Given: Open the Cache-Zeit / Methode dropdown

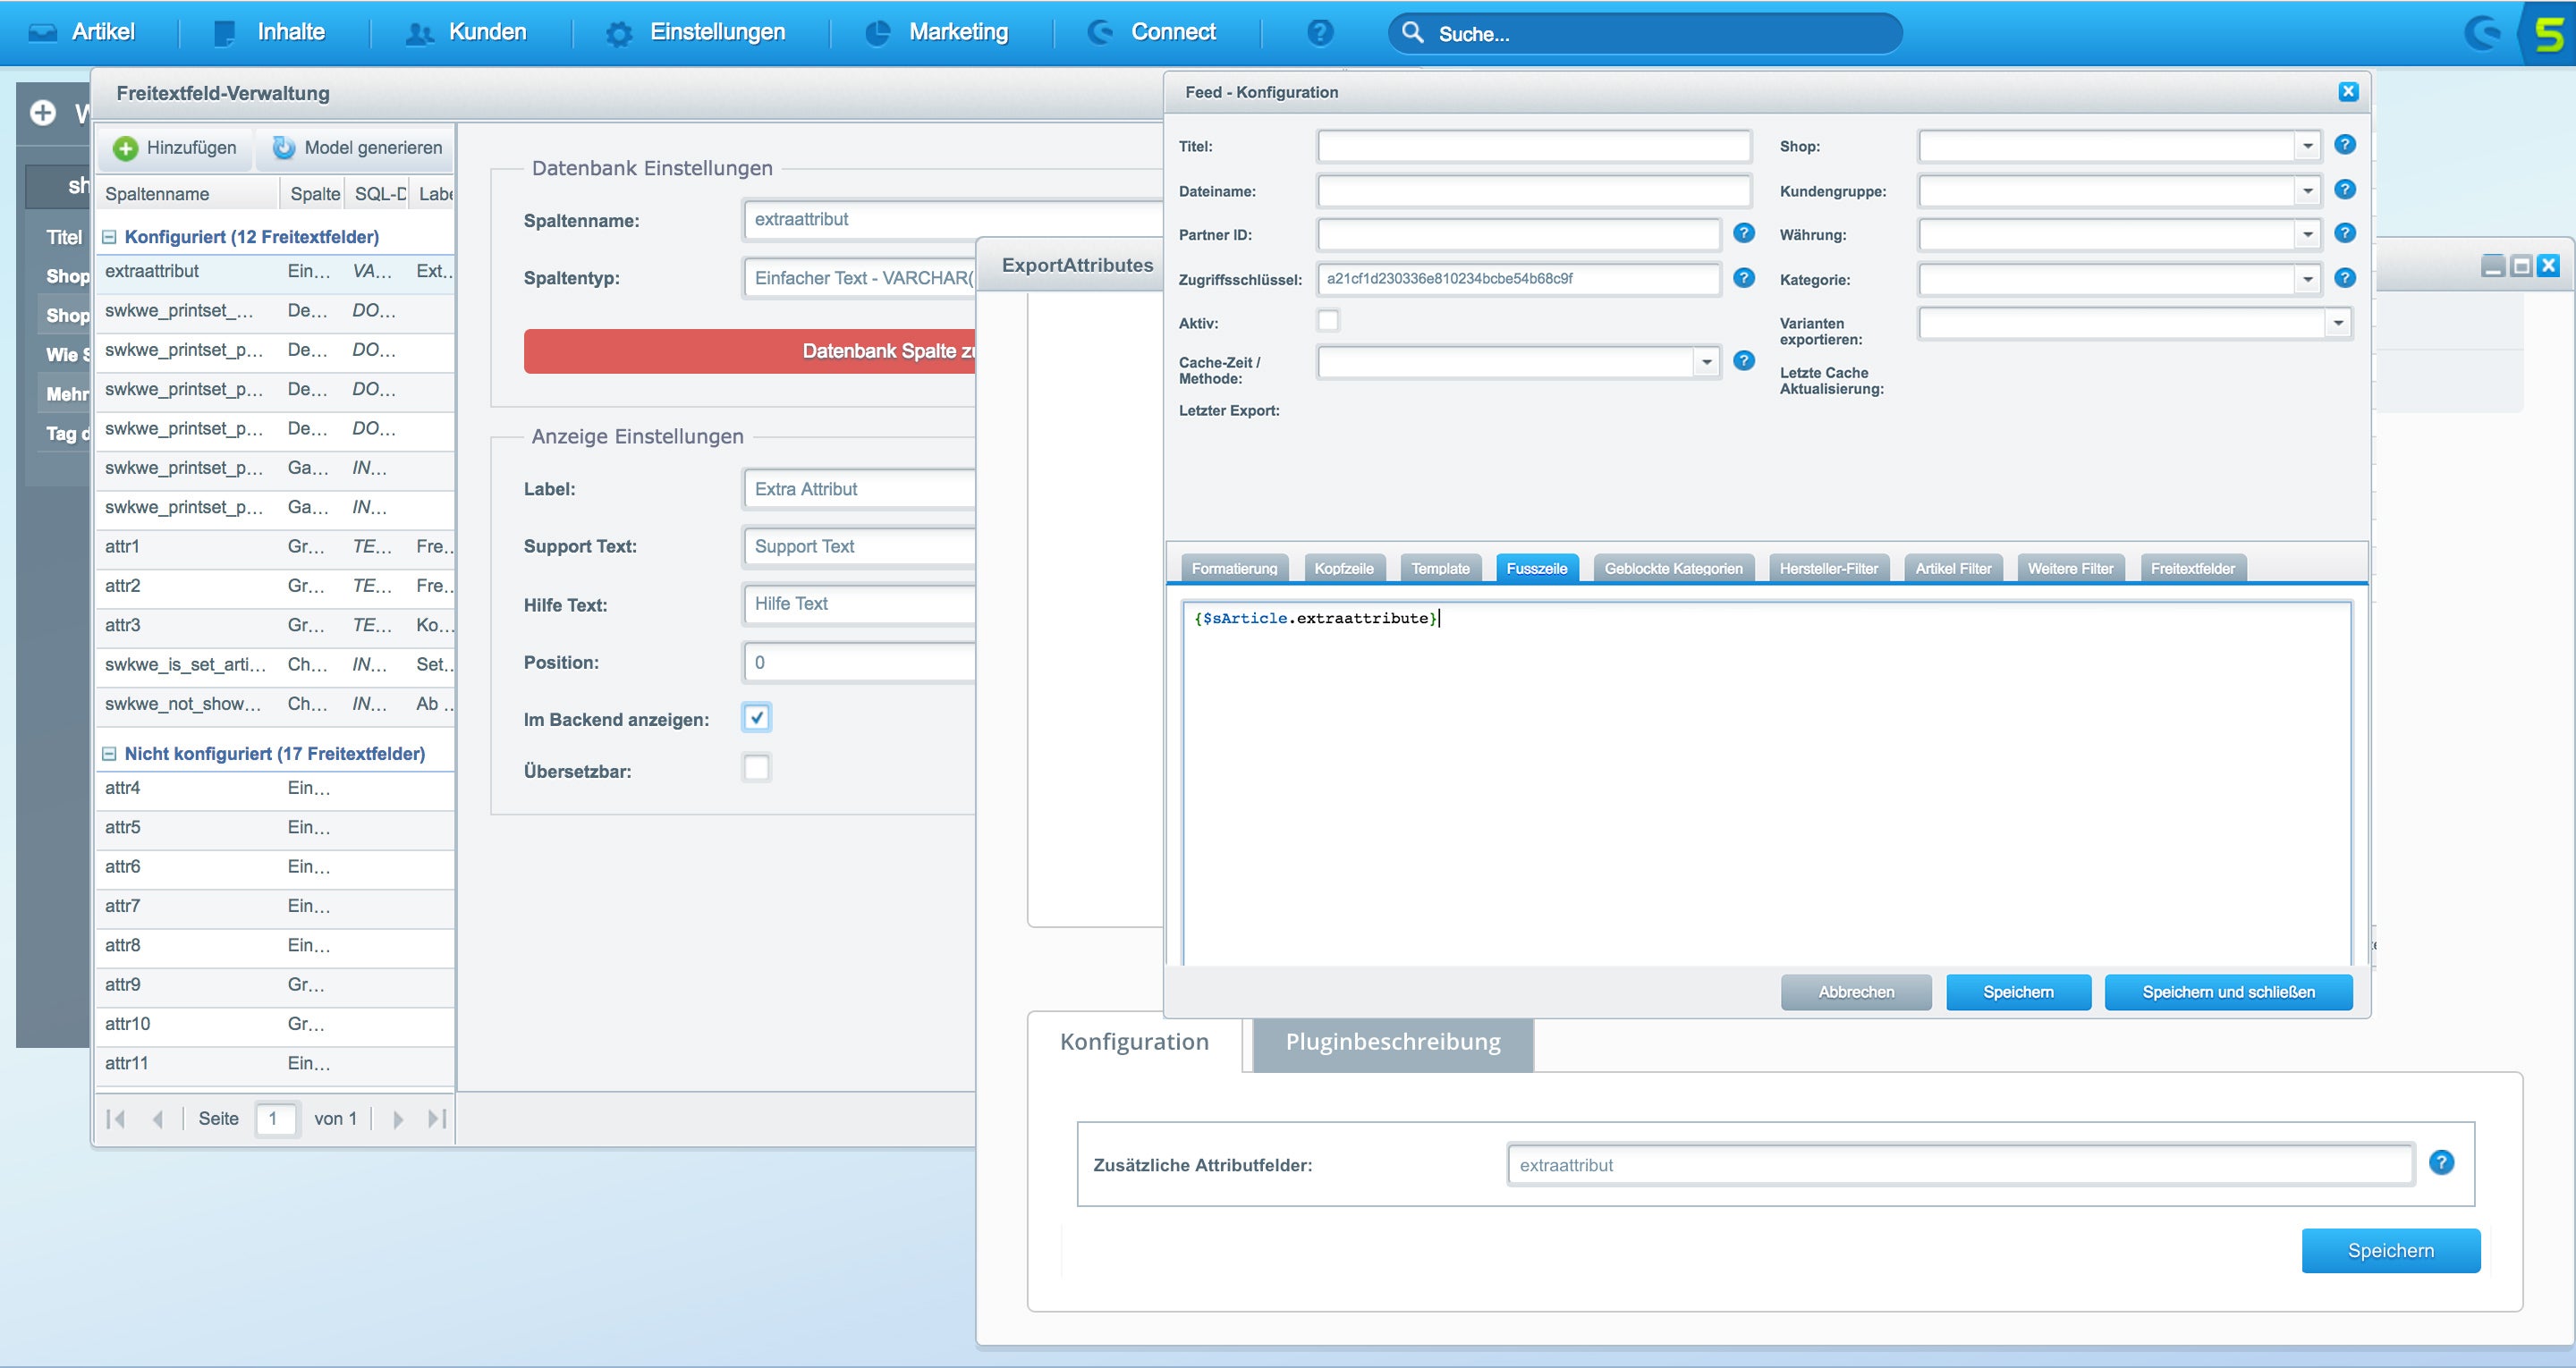Looking at the screenshot, I should (1707, 362).
